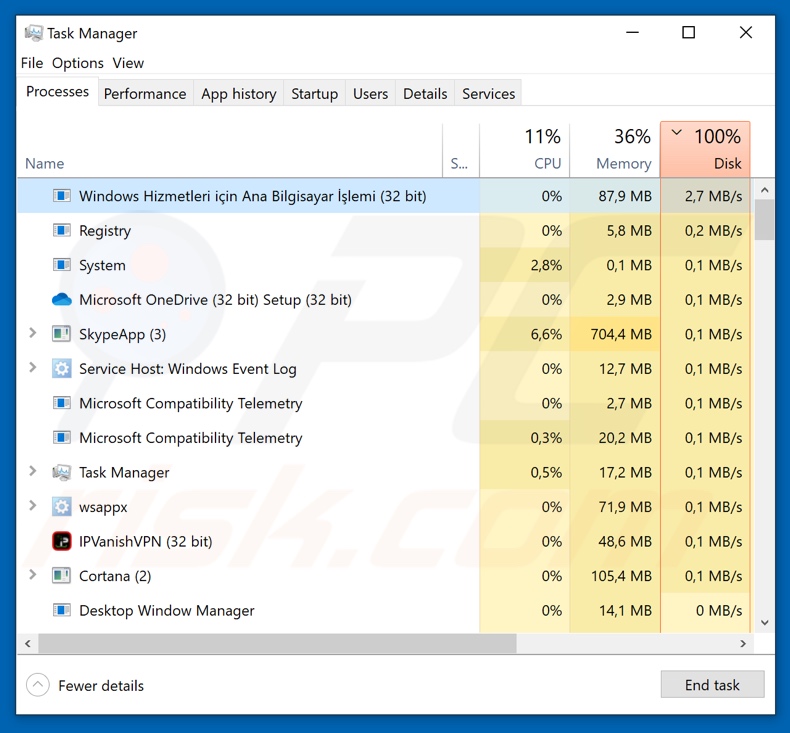Click the Status (S...) column header
The width and height of the screenshot is (790, 733).
click(460, 150)
